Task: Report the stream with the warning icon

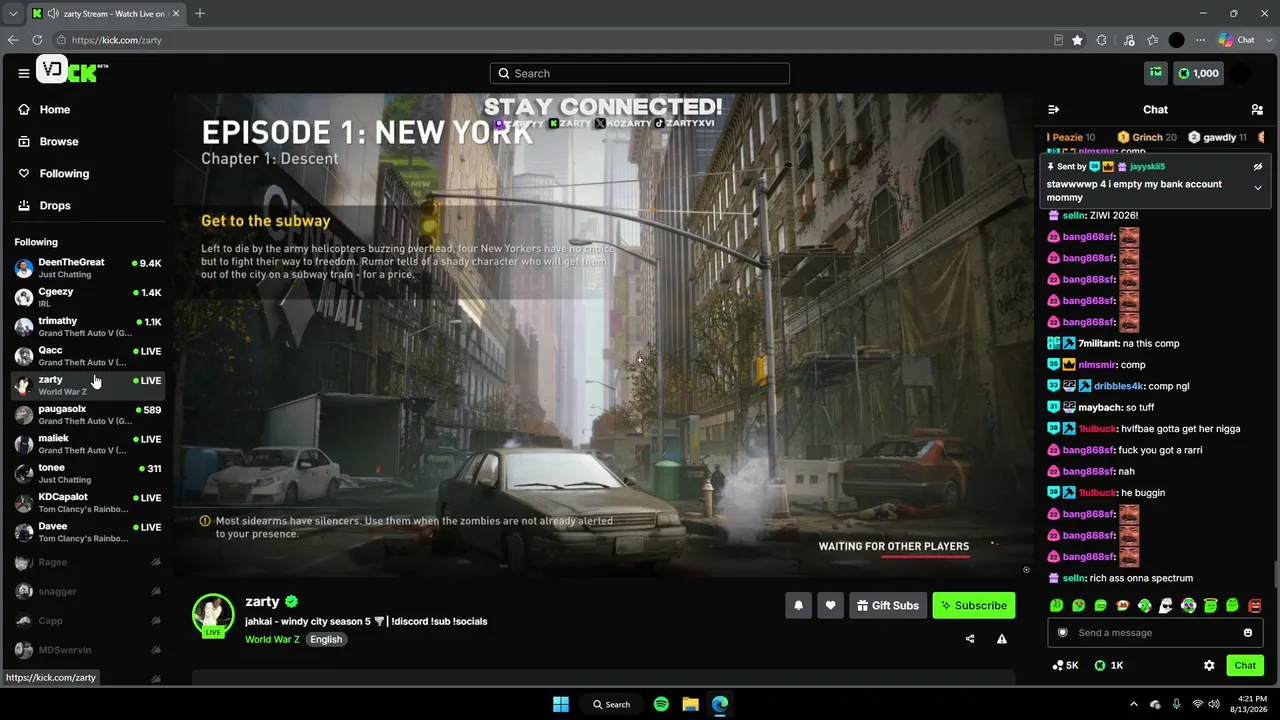Action: (x=1001, y=639)
